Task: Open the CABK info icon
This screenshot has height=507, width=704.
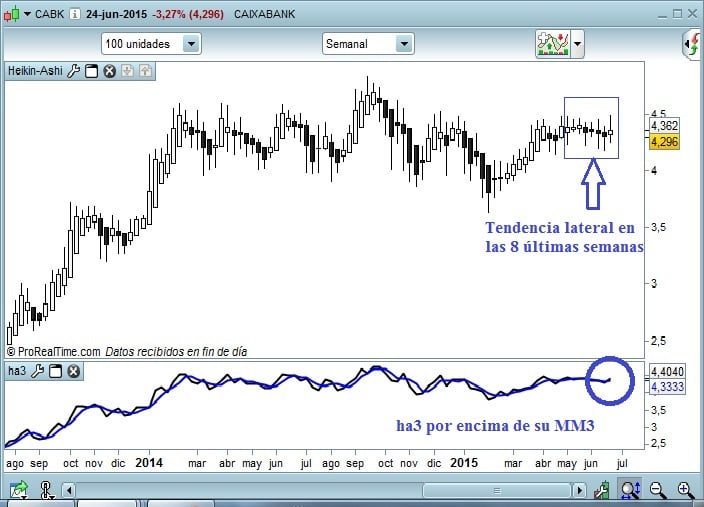Action: (75, 14)
